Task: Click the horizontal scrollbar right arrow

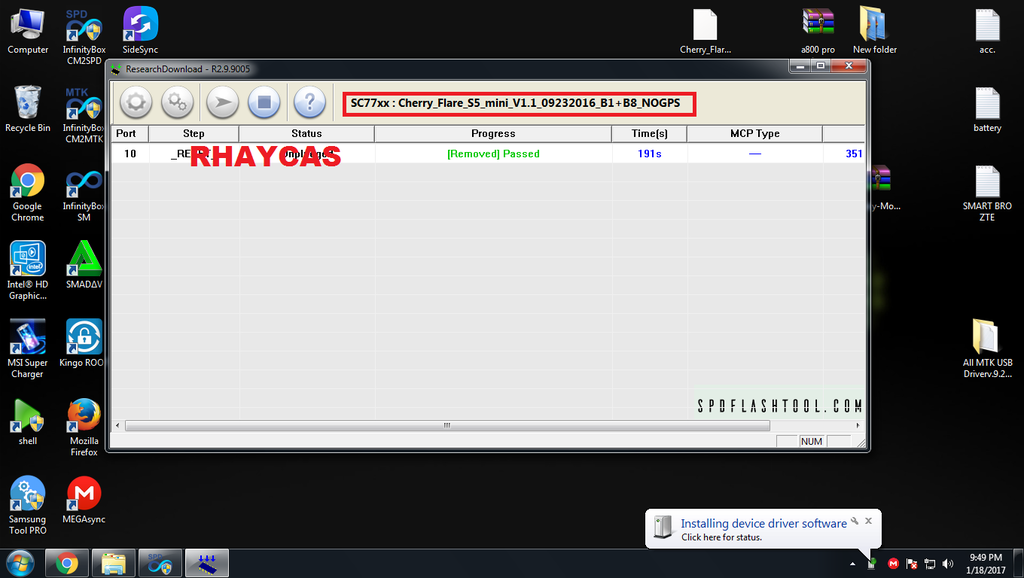Action: tap(858, 425)
